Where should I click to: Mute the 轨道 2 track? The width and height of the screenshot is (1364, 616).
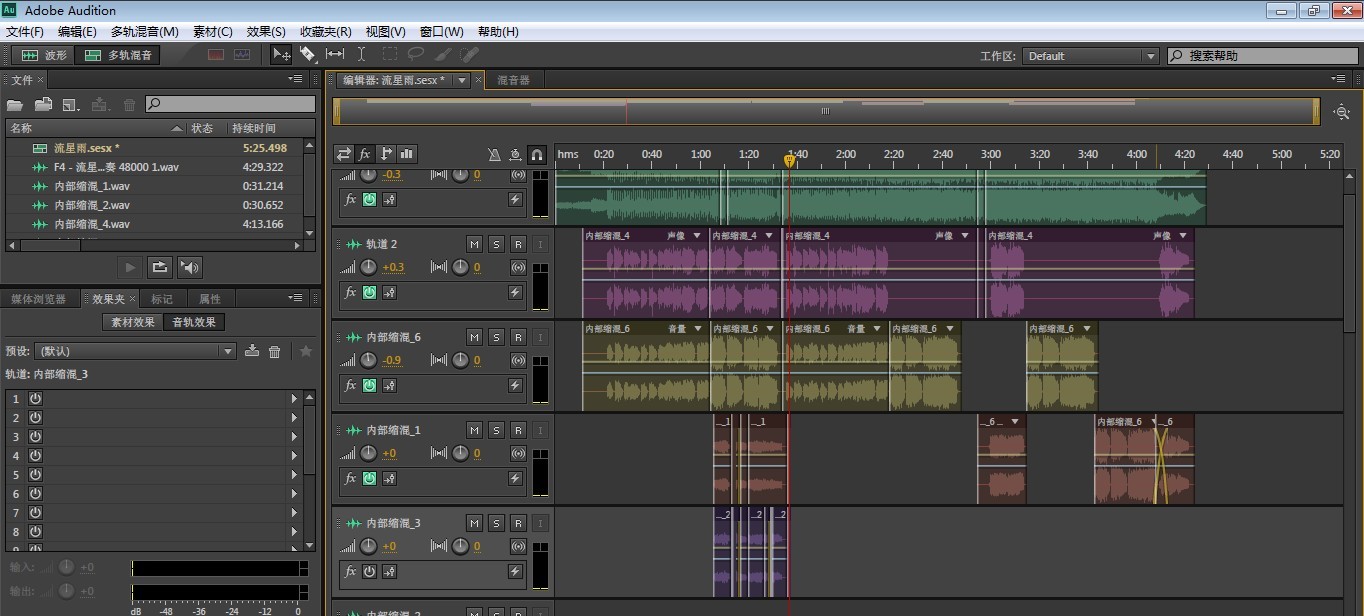[x=474, y=244]
